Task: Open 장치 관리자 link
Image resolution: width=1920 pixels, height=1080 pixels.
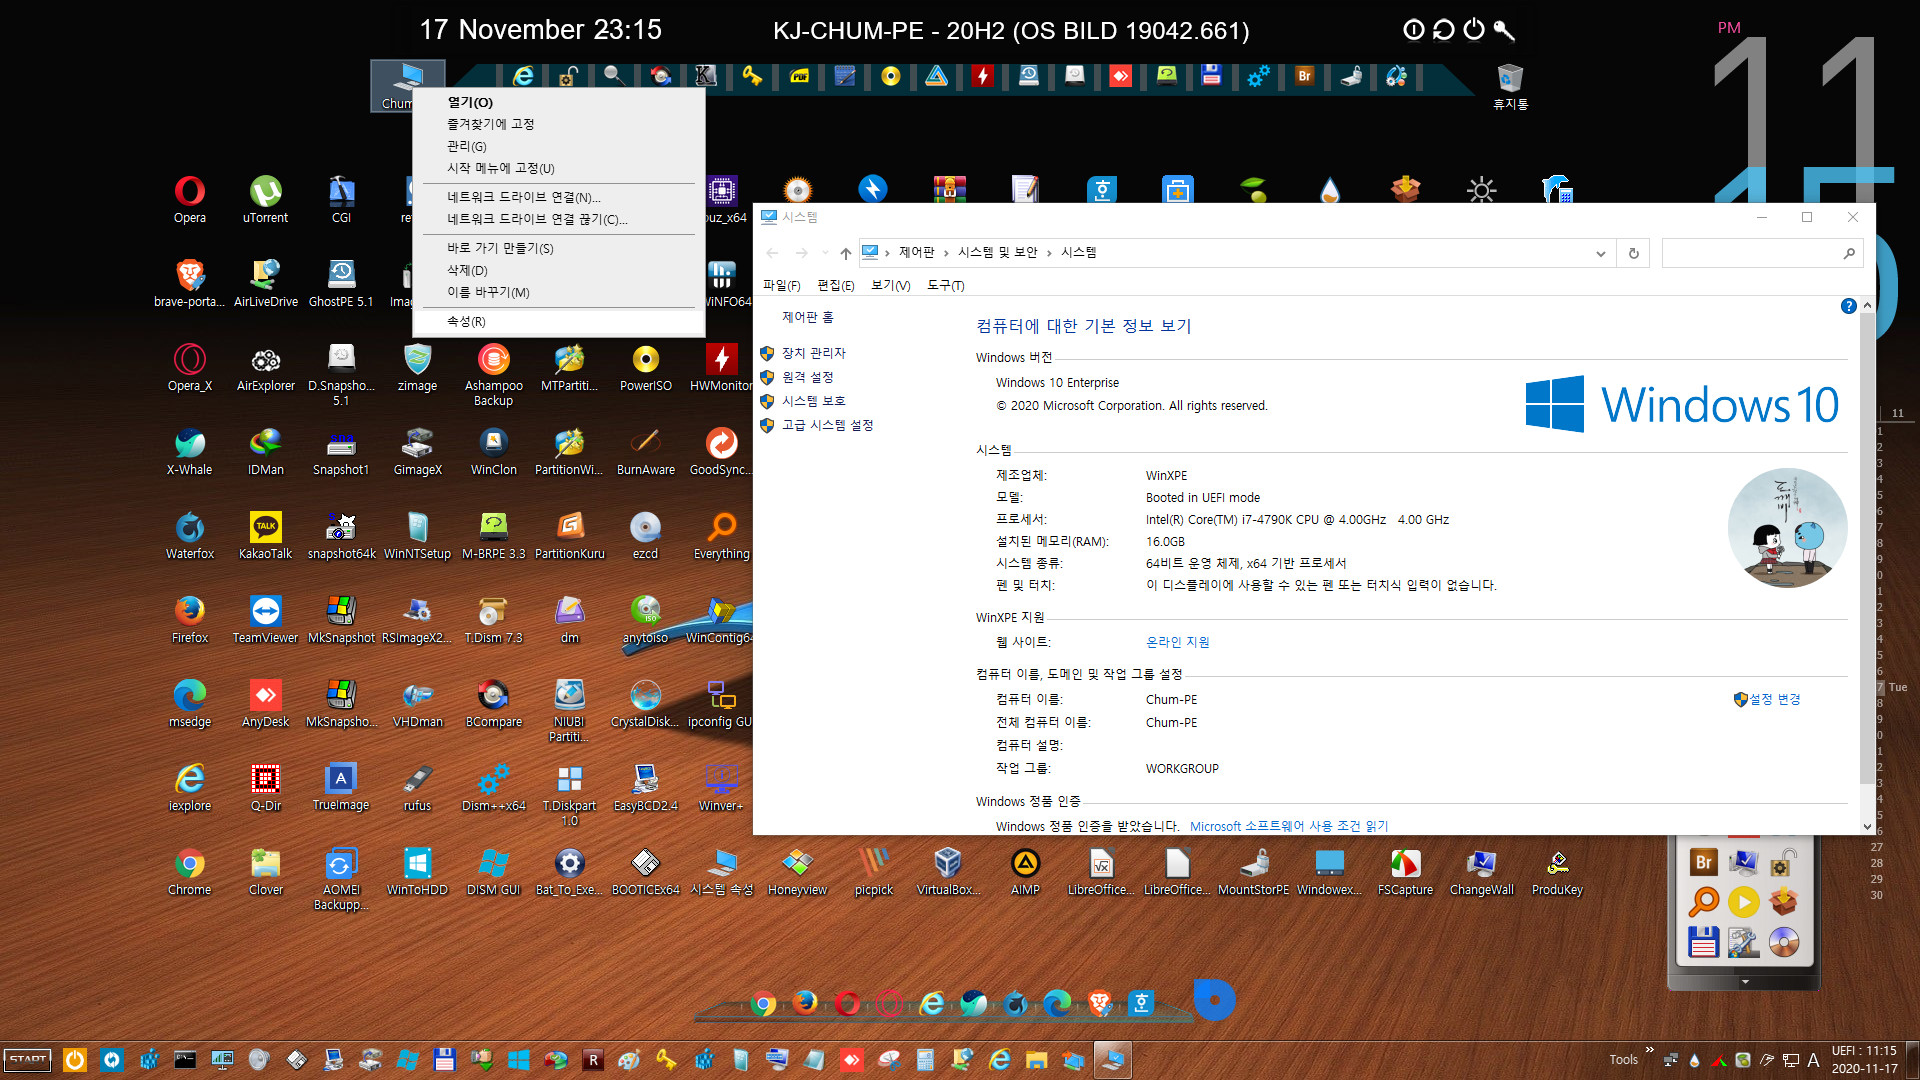Action: [813, 353]
